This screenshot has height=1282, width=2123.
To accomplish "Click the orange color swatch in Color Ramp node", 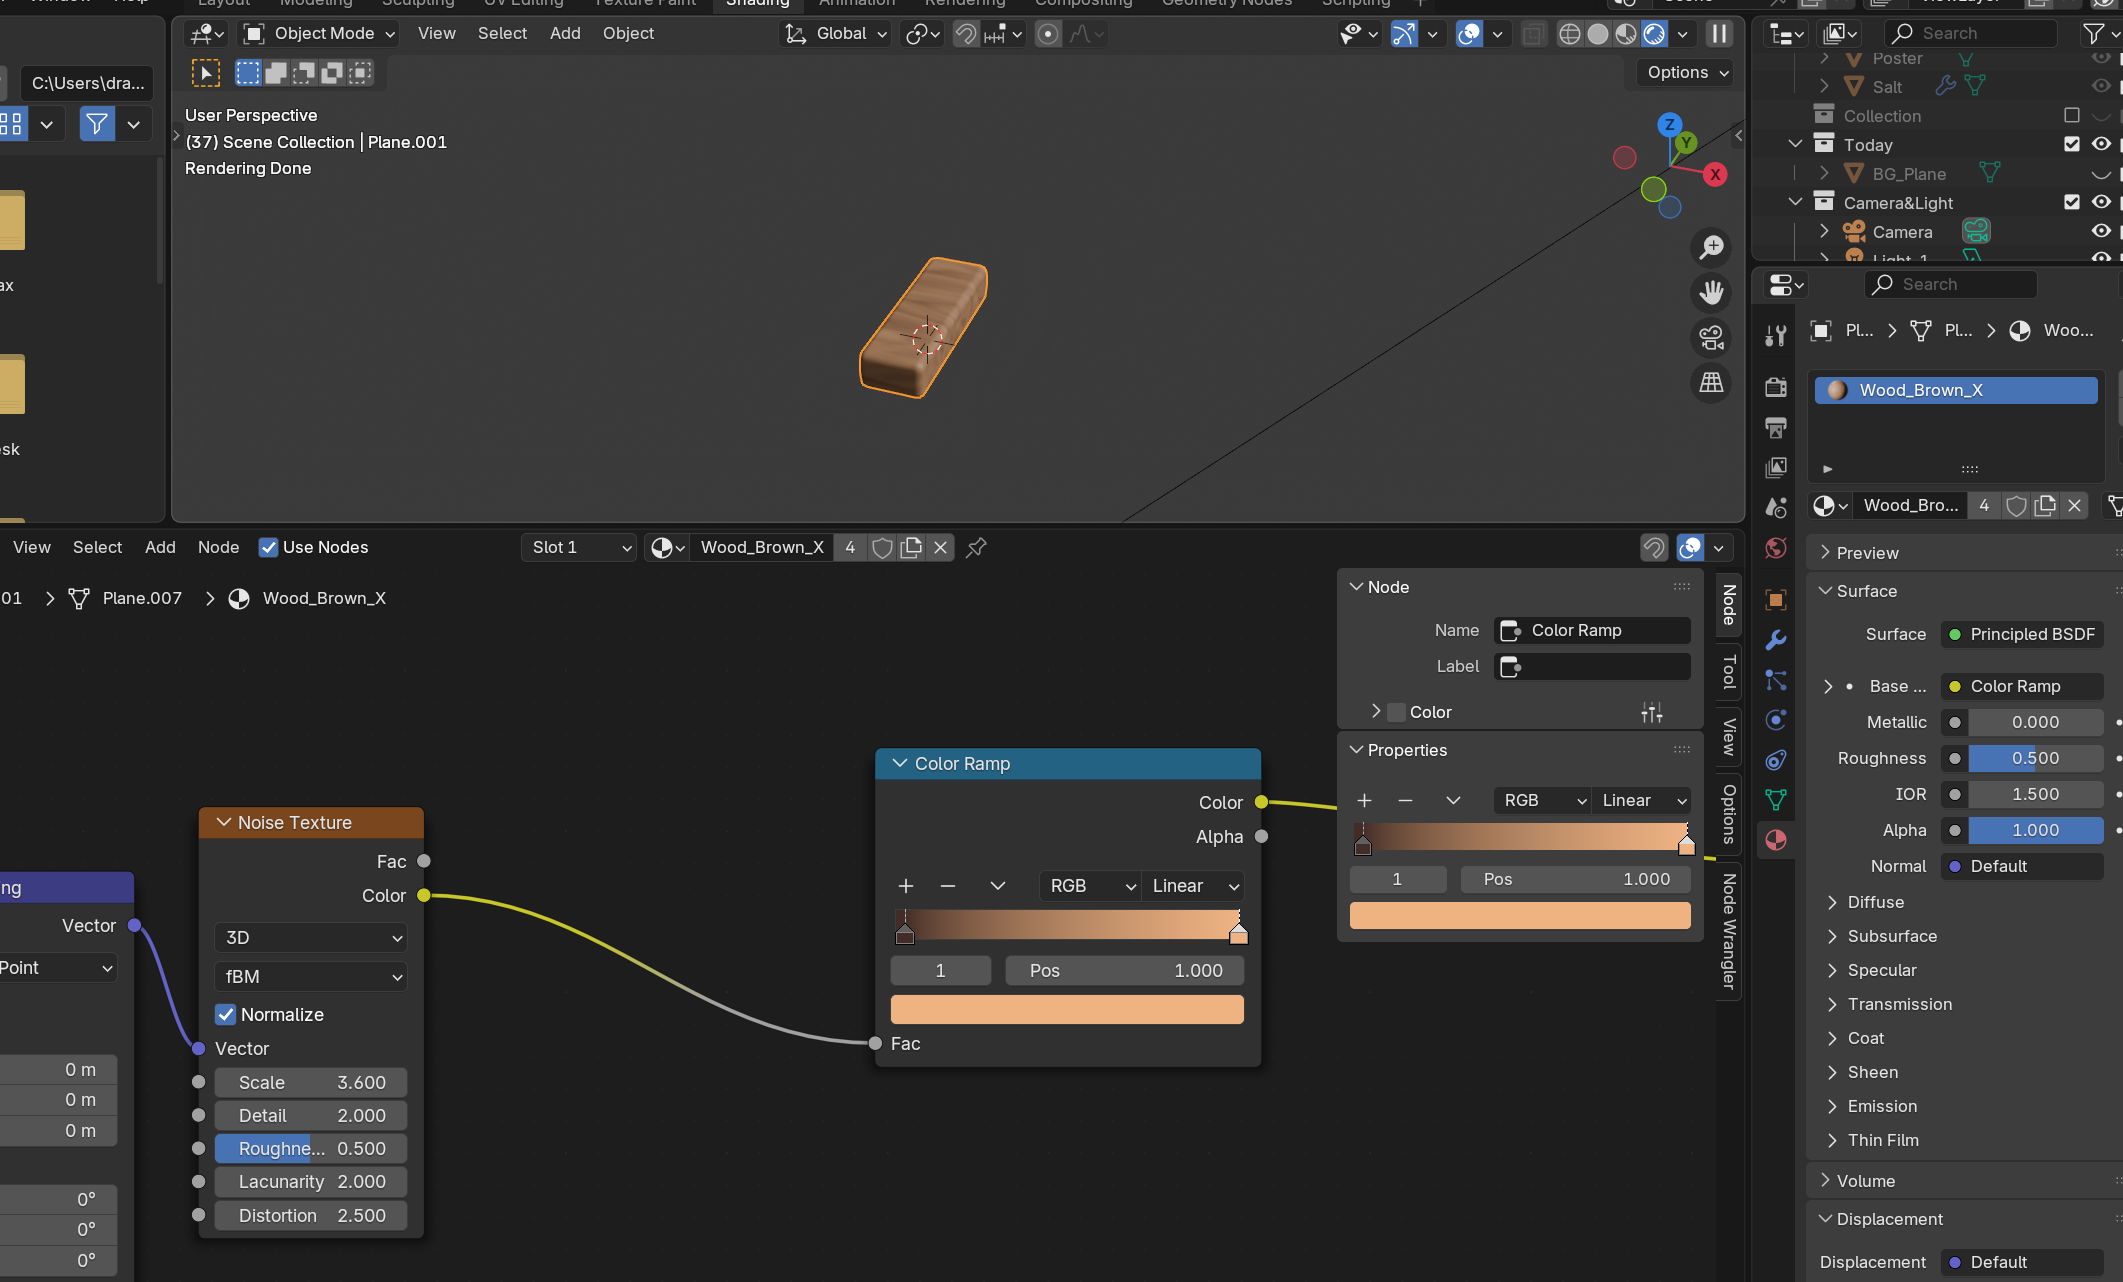I will coord(1067,1009).
